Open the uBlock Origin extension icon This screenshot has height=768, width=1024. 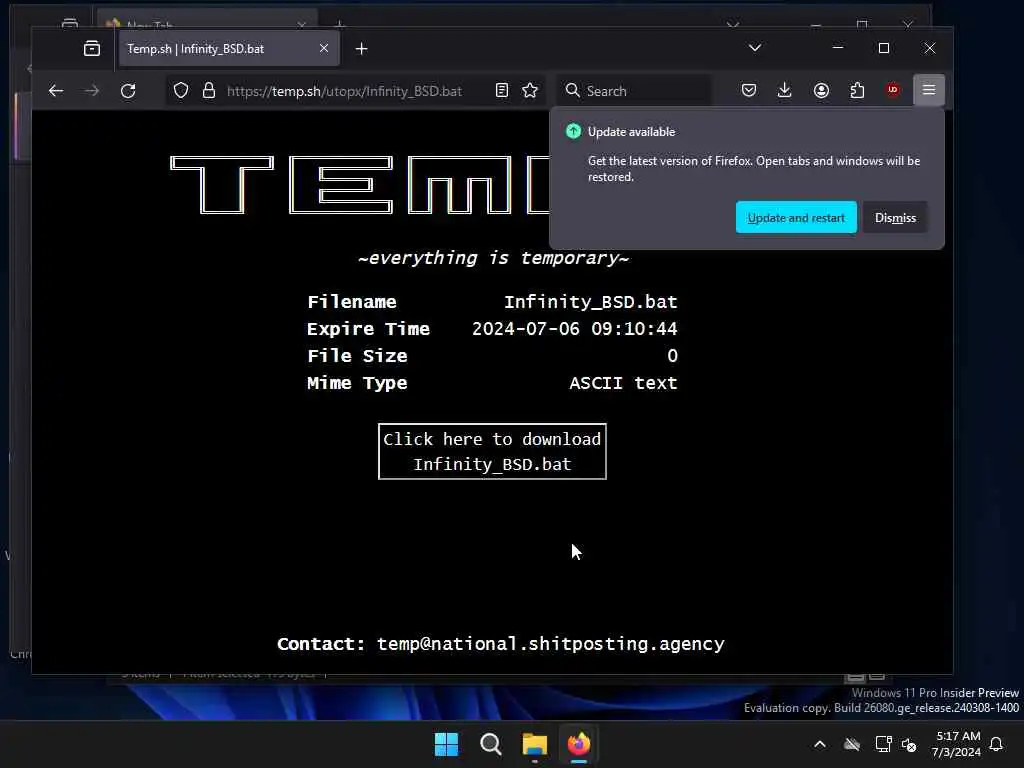(x=893, y=90)
